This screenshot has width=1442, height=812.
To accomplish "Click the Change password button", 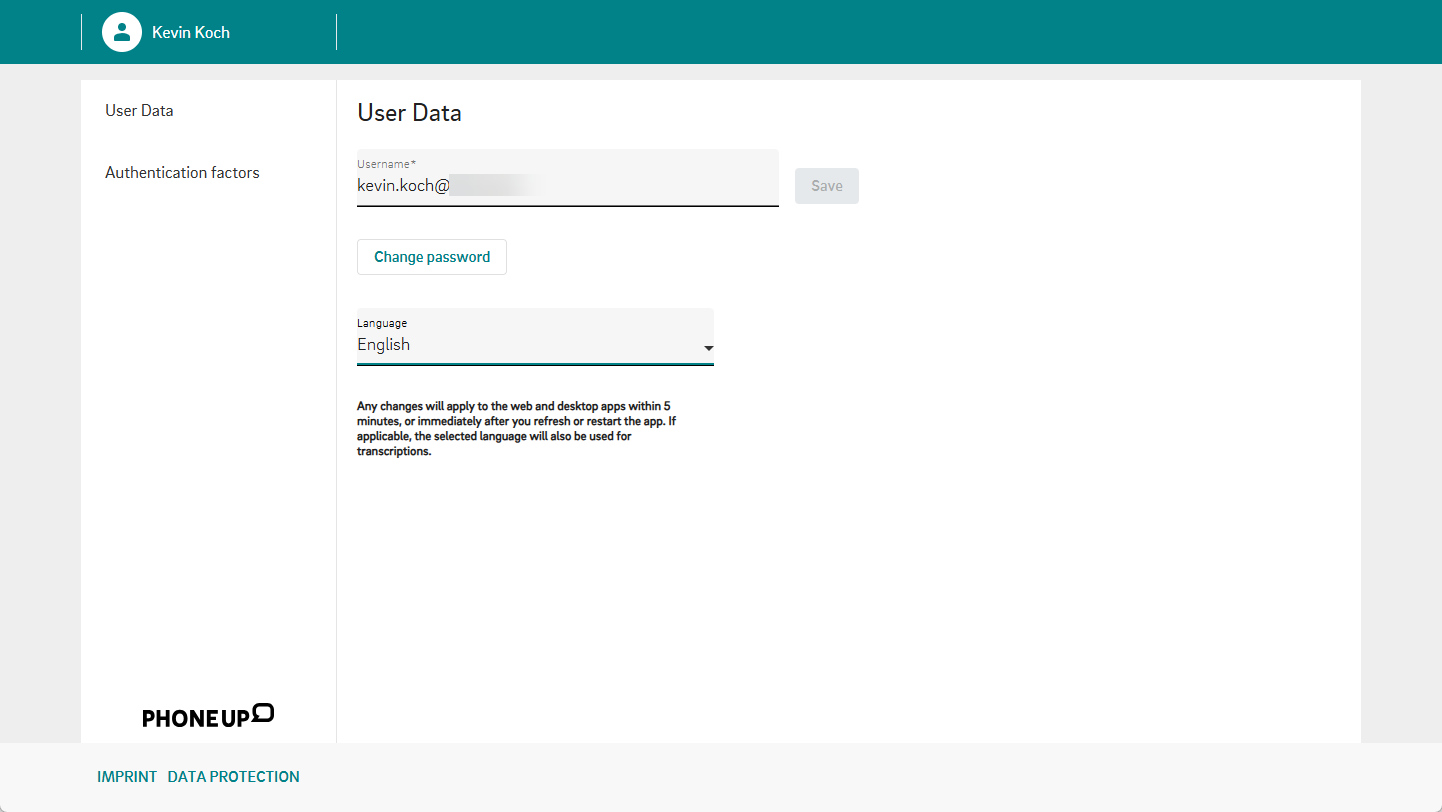I will [432, 257].
